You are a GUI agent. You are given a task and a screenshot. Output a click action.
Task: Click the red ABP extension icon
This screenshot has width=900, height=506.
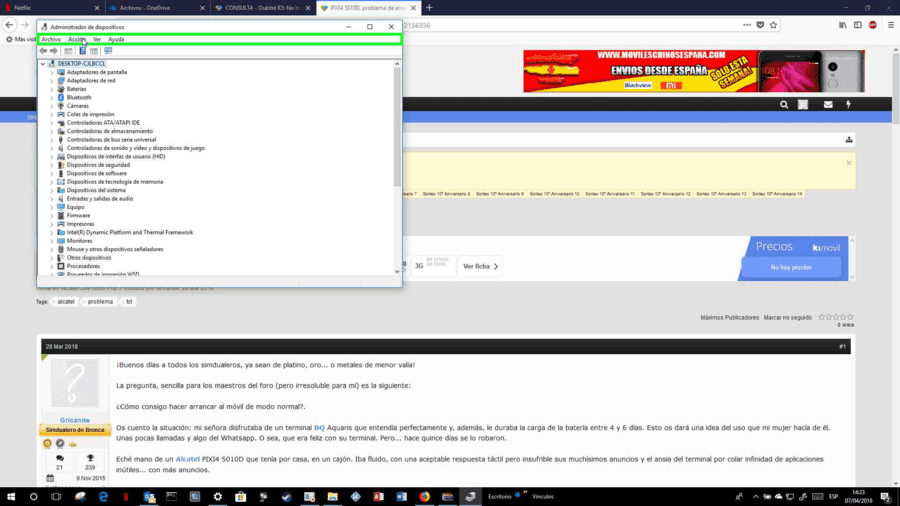tap(872, 25)
